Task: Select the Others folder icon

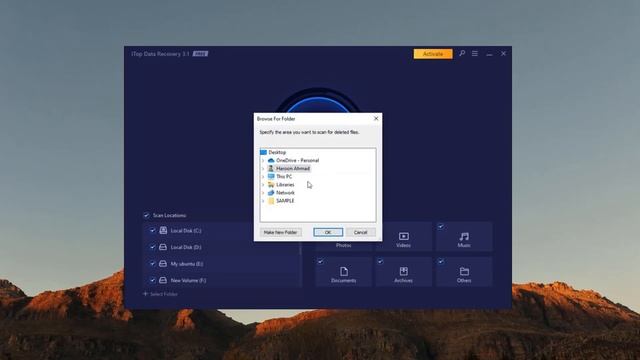Action: click(464, 271)
